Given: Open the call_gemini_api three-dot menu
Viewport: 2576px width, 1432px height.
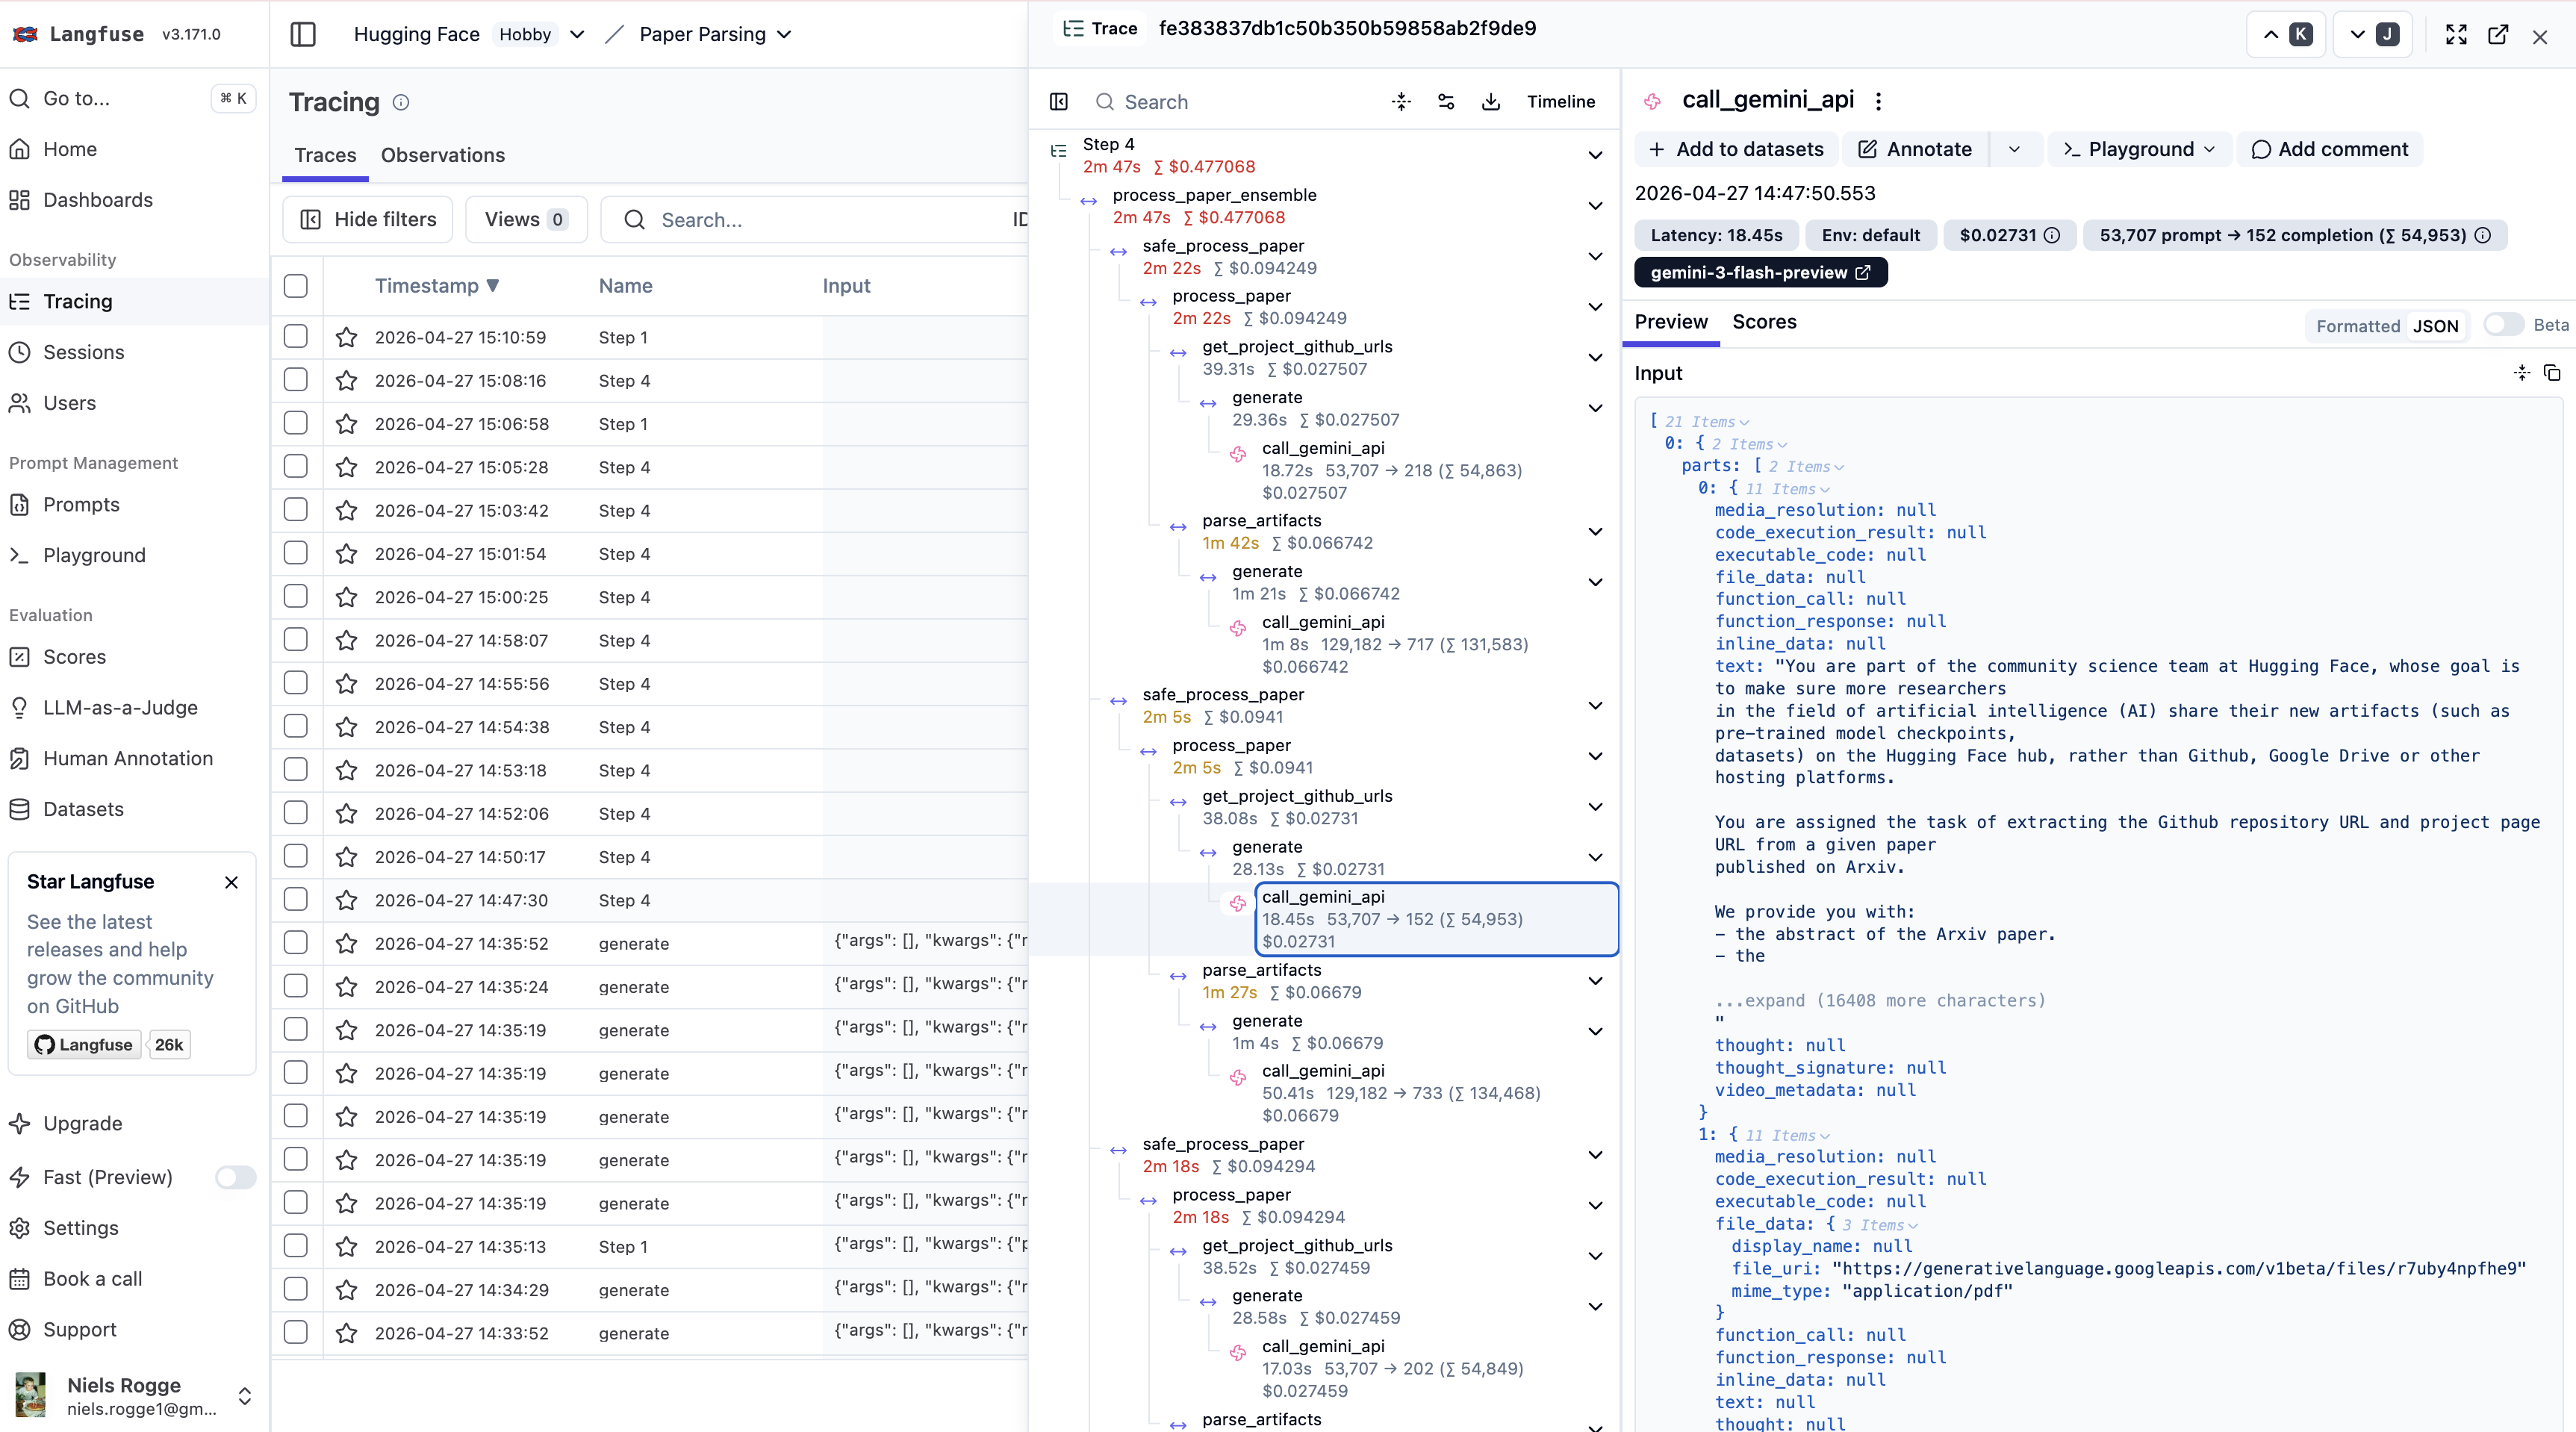Looking at the screenshot, I should (x=1878, y=101).
